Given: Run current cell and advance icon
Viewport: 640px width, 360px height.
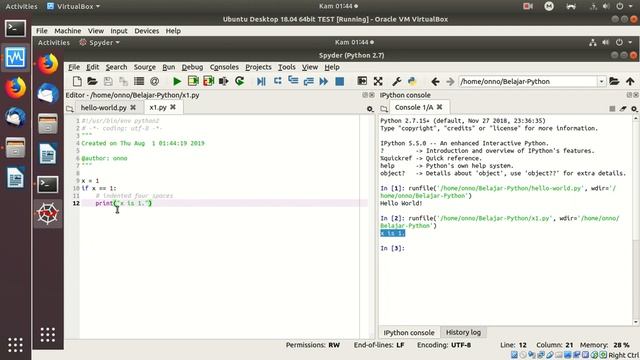Looking at the screenshot, I should click(209, 81).
